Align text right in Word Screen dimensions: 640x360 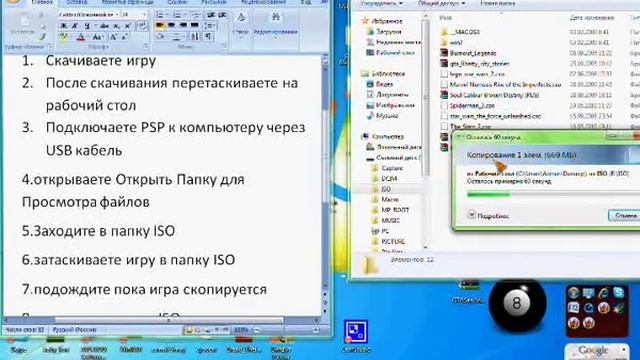point(183,25)
